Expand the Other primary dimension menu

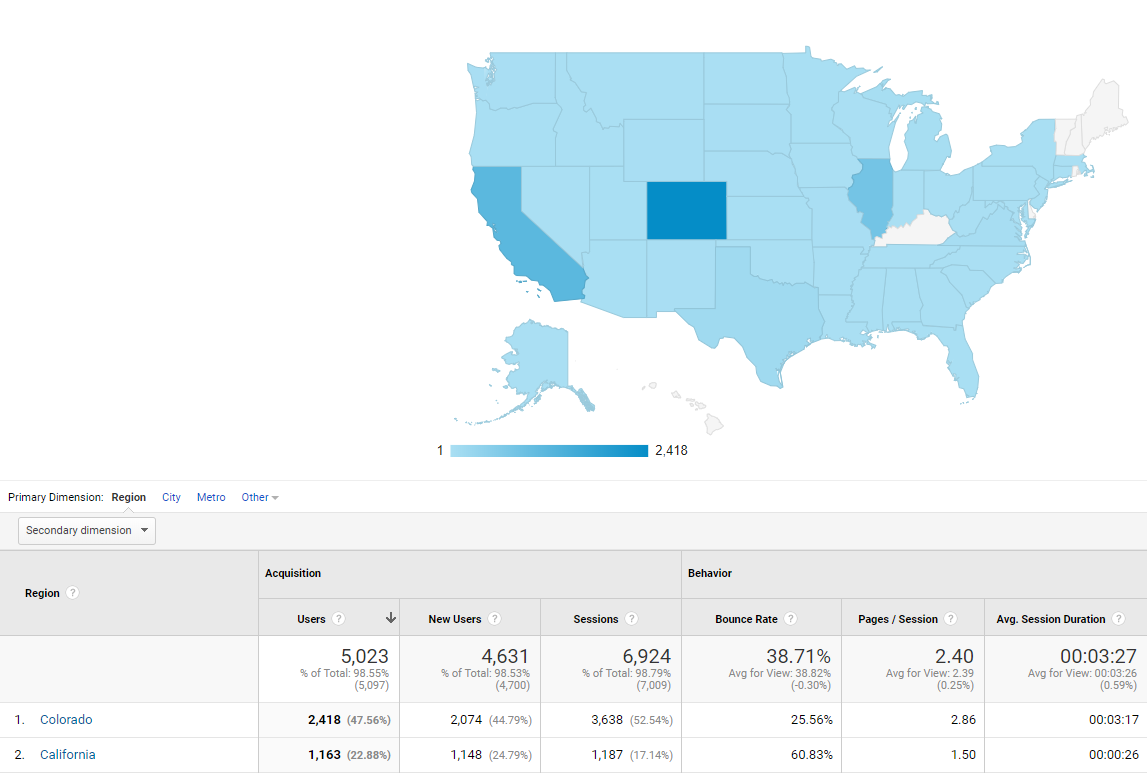(x=259, y=497)
